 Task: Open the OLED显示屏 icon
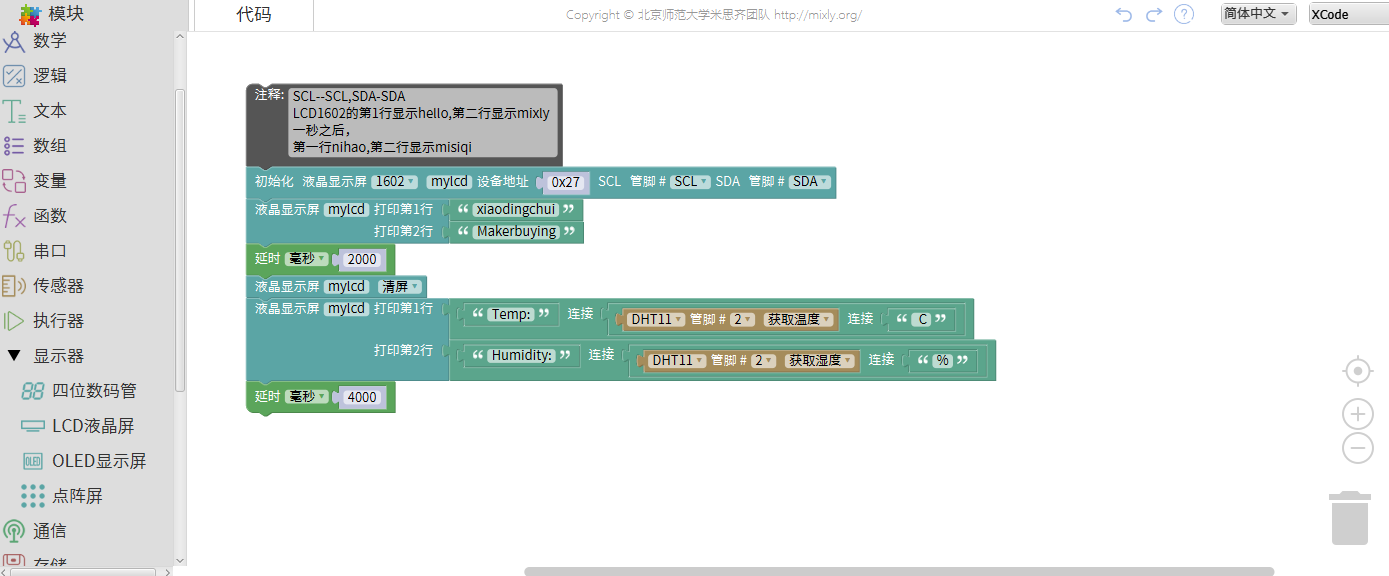tap(33, 461)
